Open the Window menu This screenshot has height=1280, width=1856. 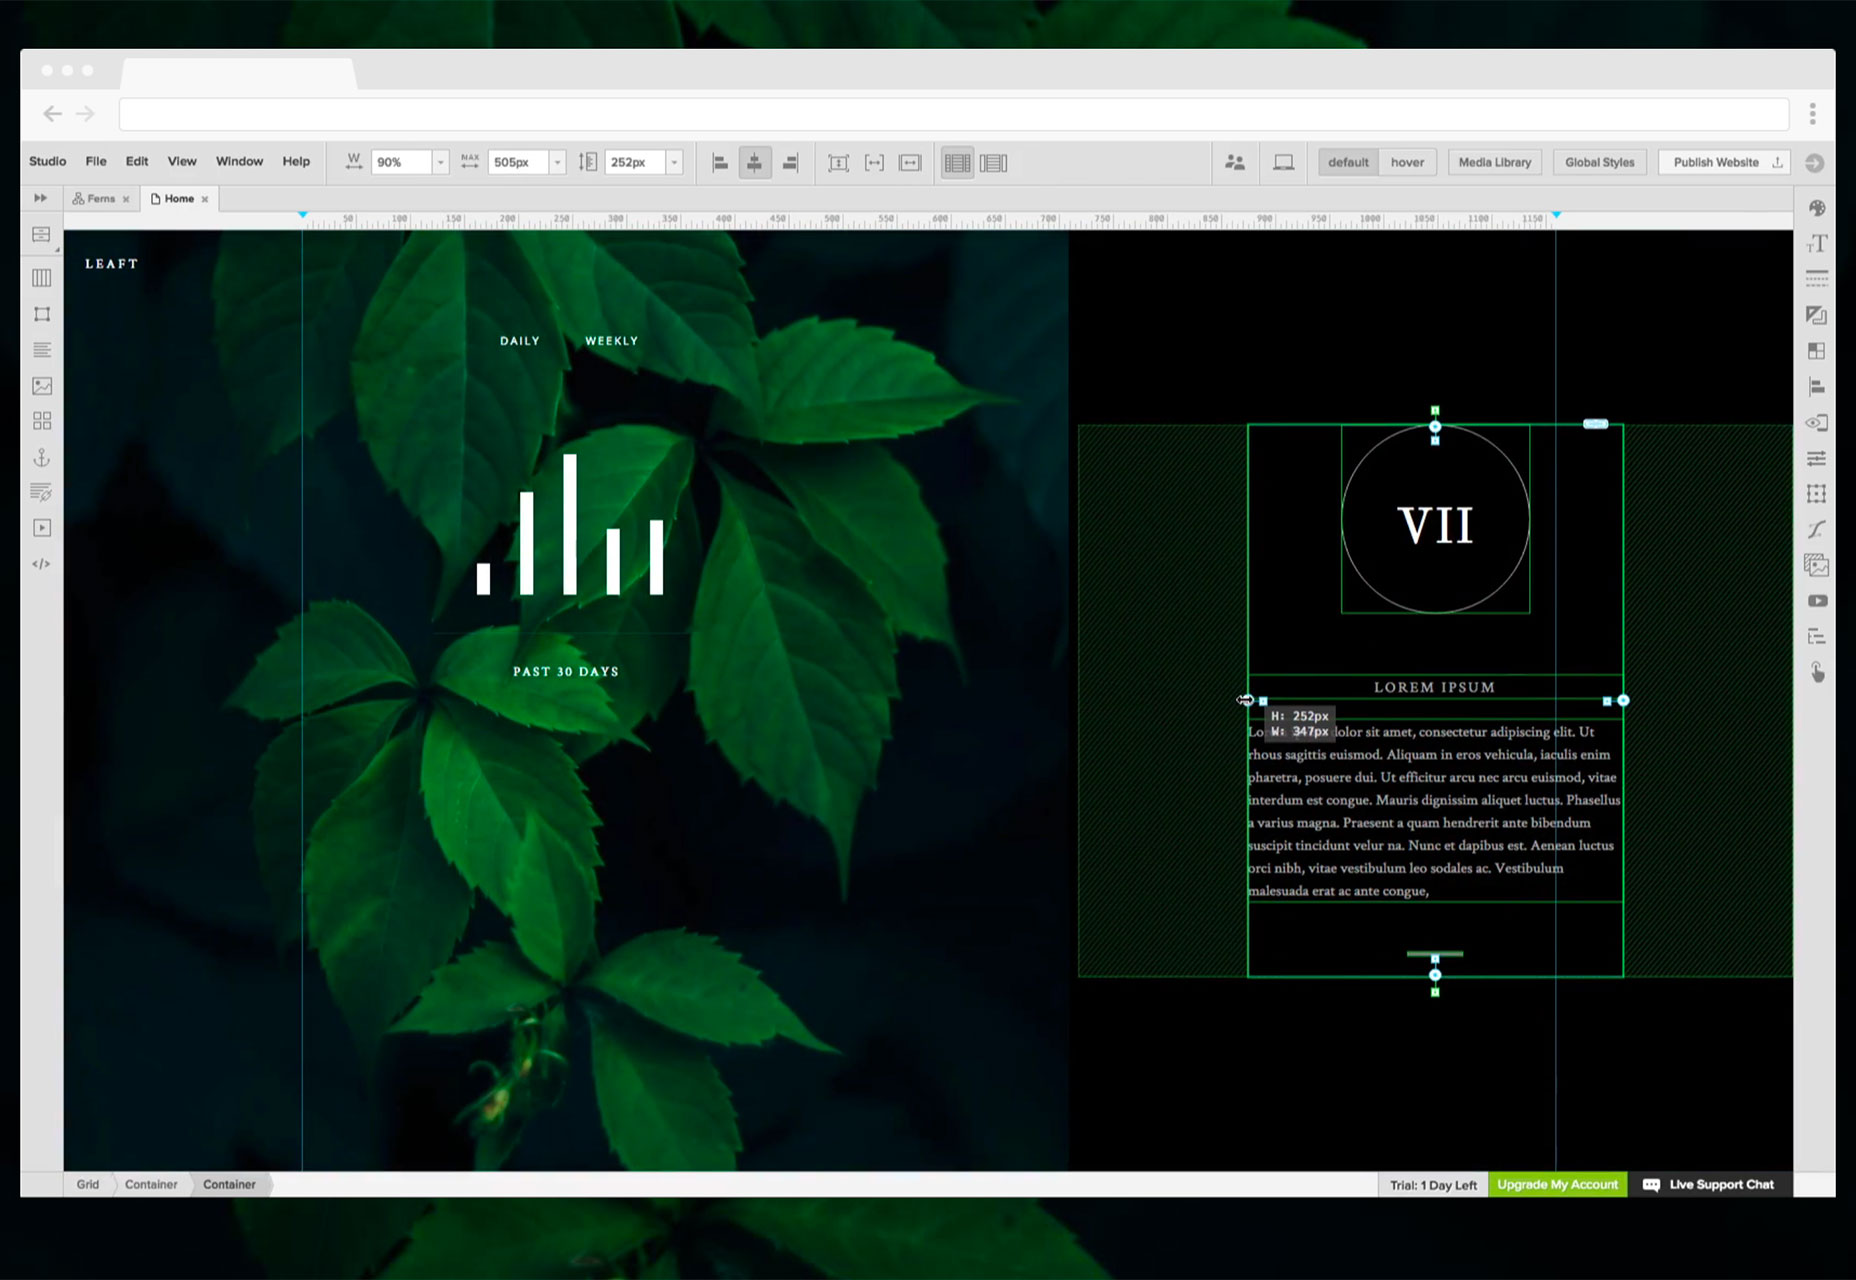tap(239, 161)
